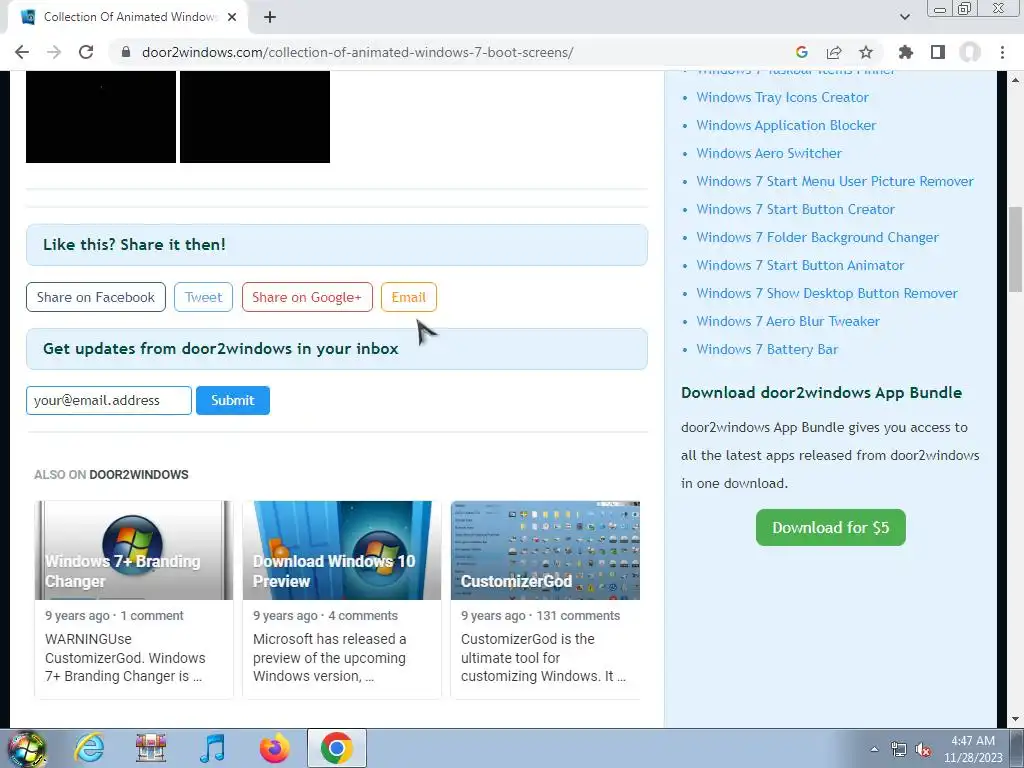Open the Windows Start orb

[x=27, y=748]
